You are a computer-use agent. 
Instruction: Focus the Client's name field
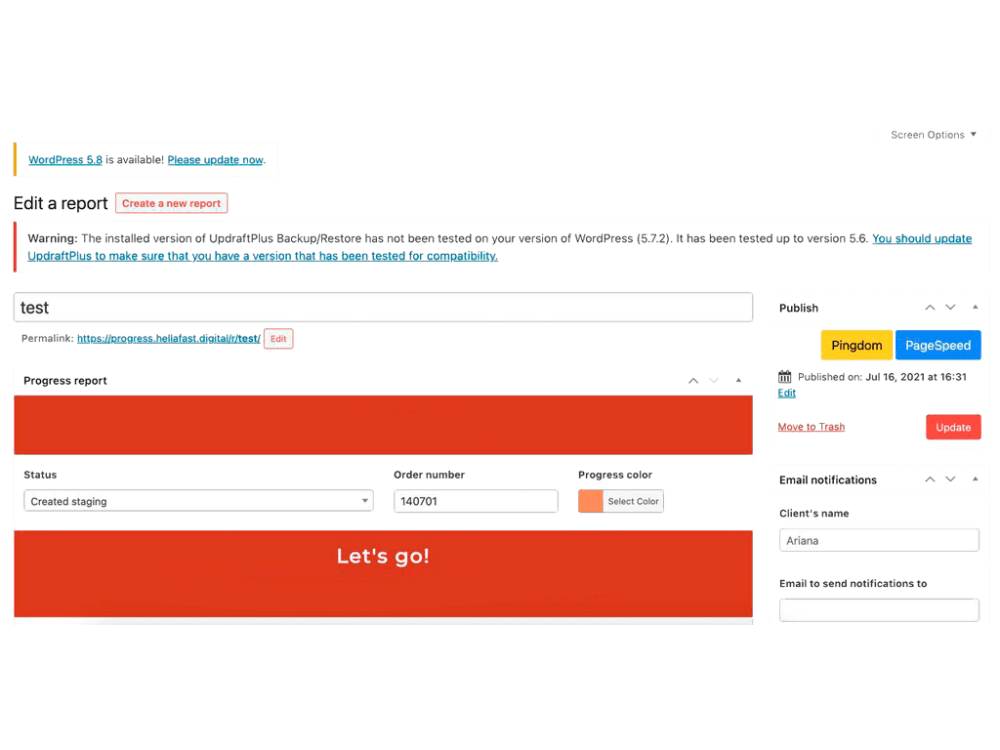point(879,540)
